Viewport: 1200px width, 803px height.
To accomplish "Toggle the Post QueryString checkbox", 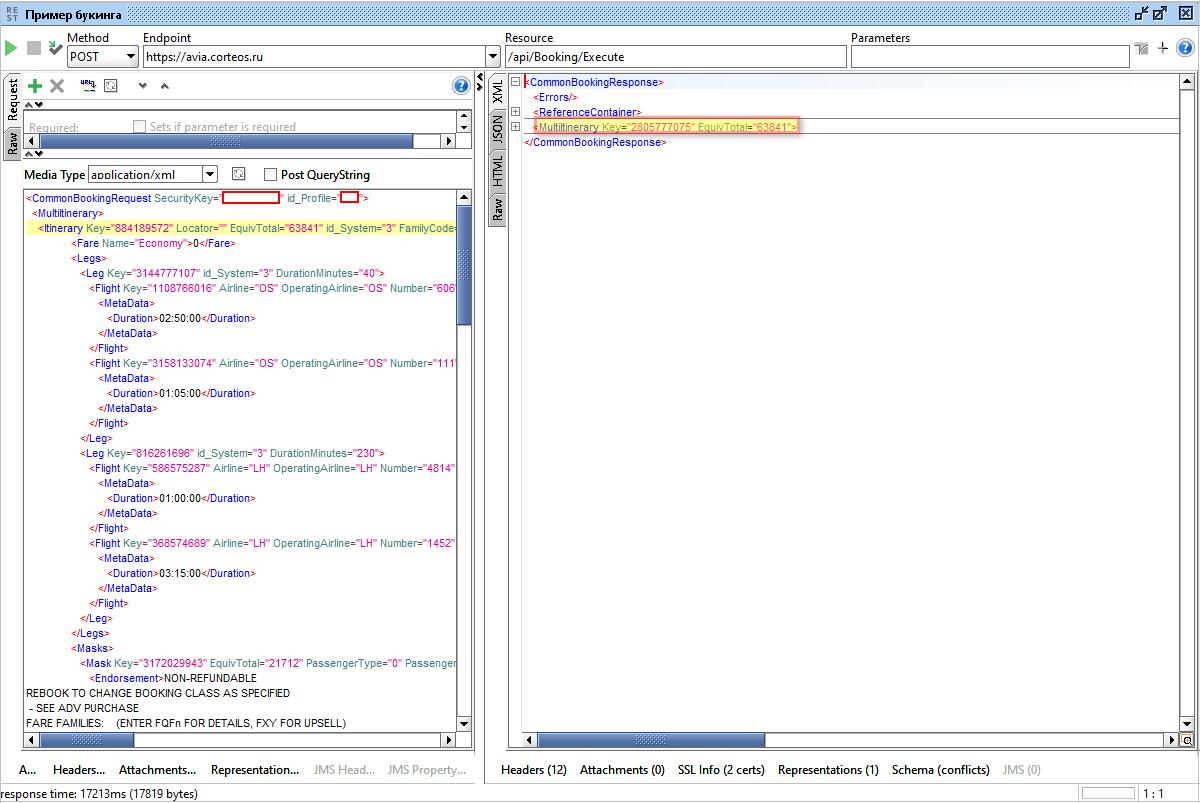I will click(270, 174).
